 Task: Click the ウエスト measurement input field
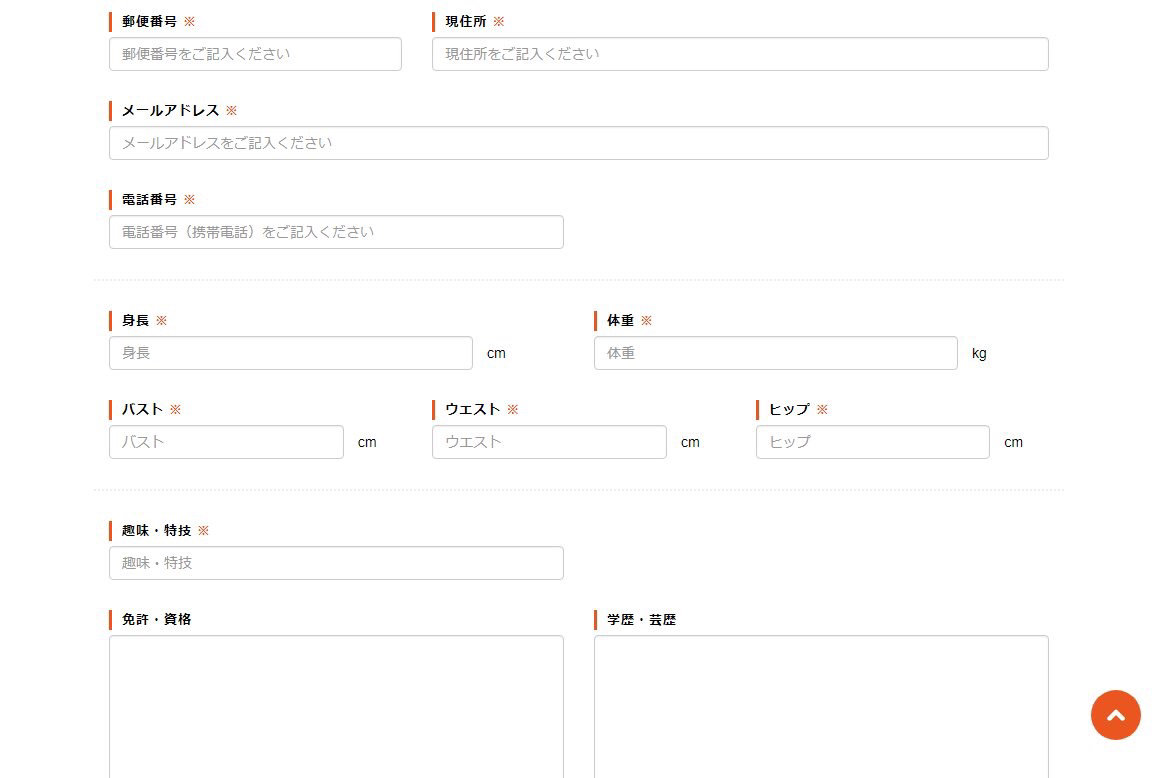point(549,442)
